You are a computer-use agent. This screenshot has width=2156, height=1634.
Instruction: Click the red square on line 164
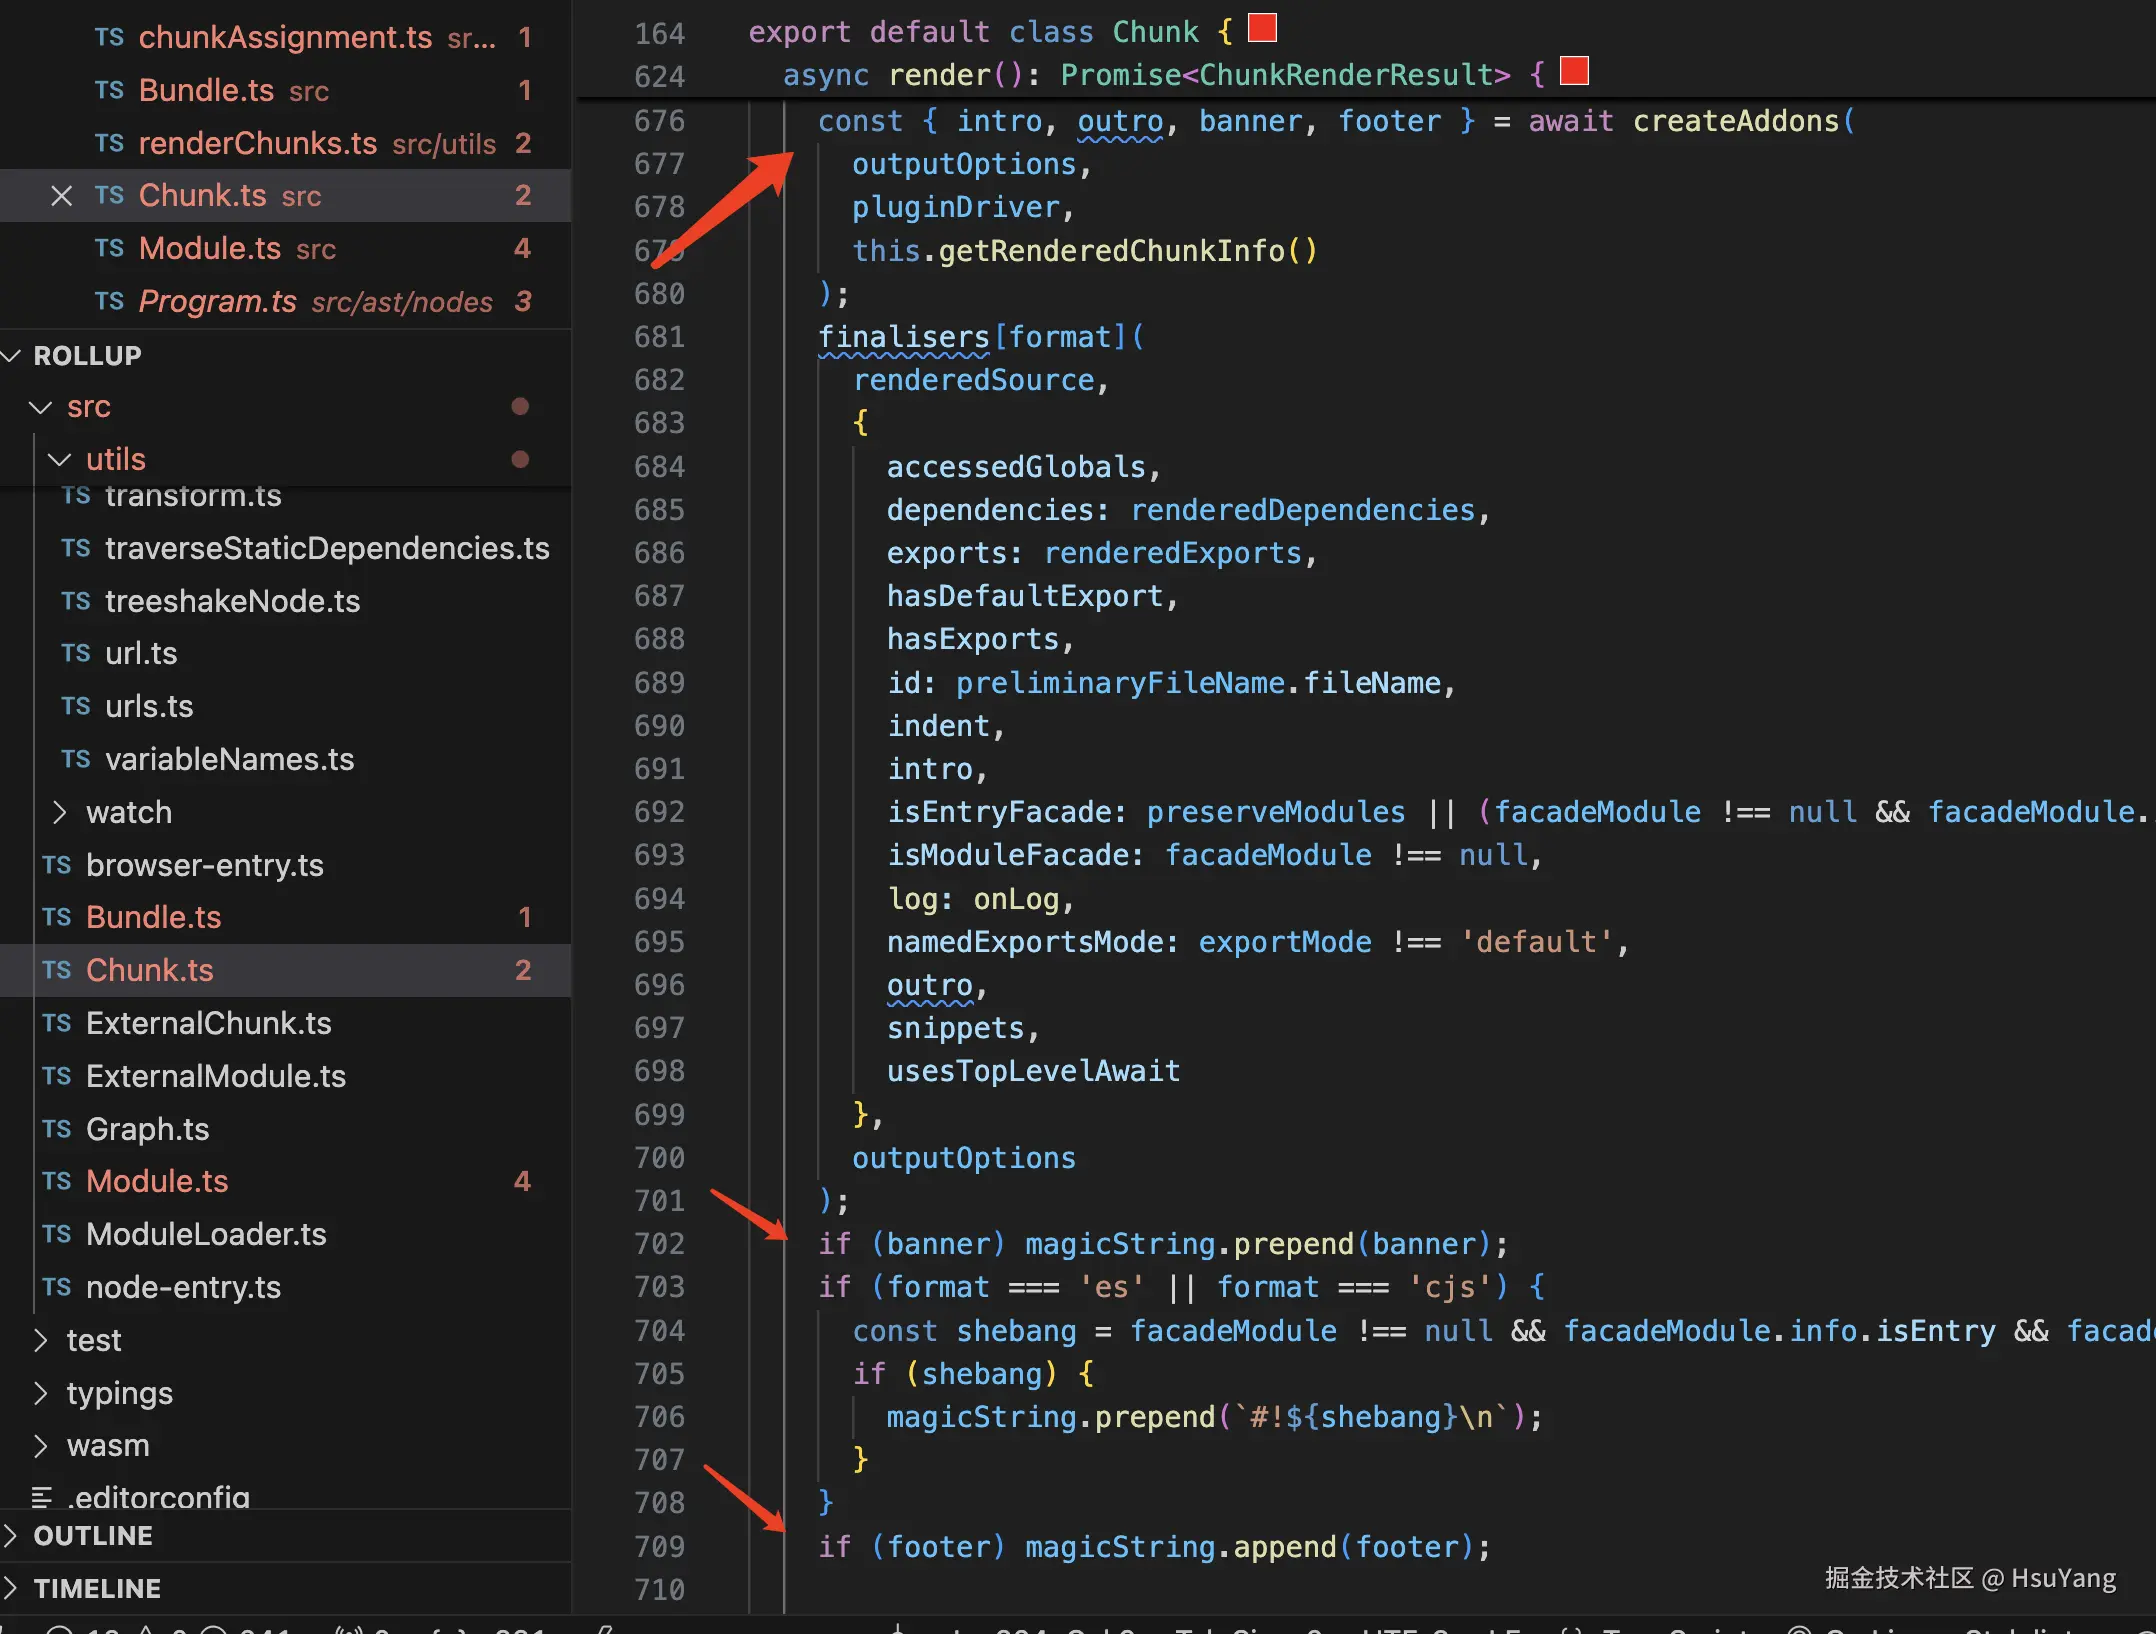1262,28
